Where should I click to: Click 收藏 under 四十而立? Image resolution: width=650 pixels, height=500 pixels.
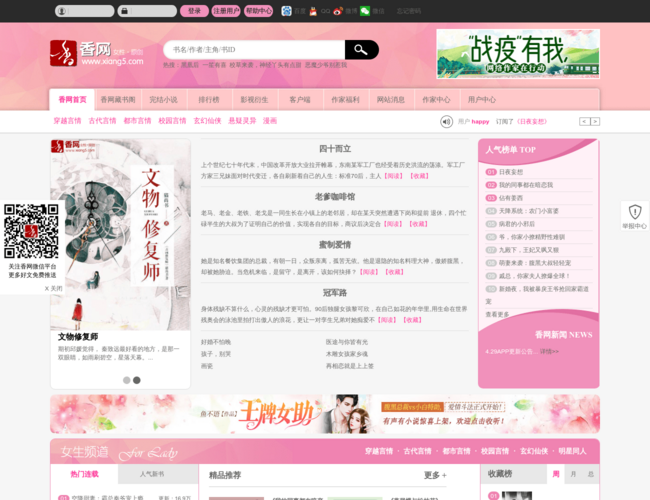(x=419, y=176)
